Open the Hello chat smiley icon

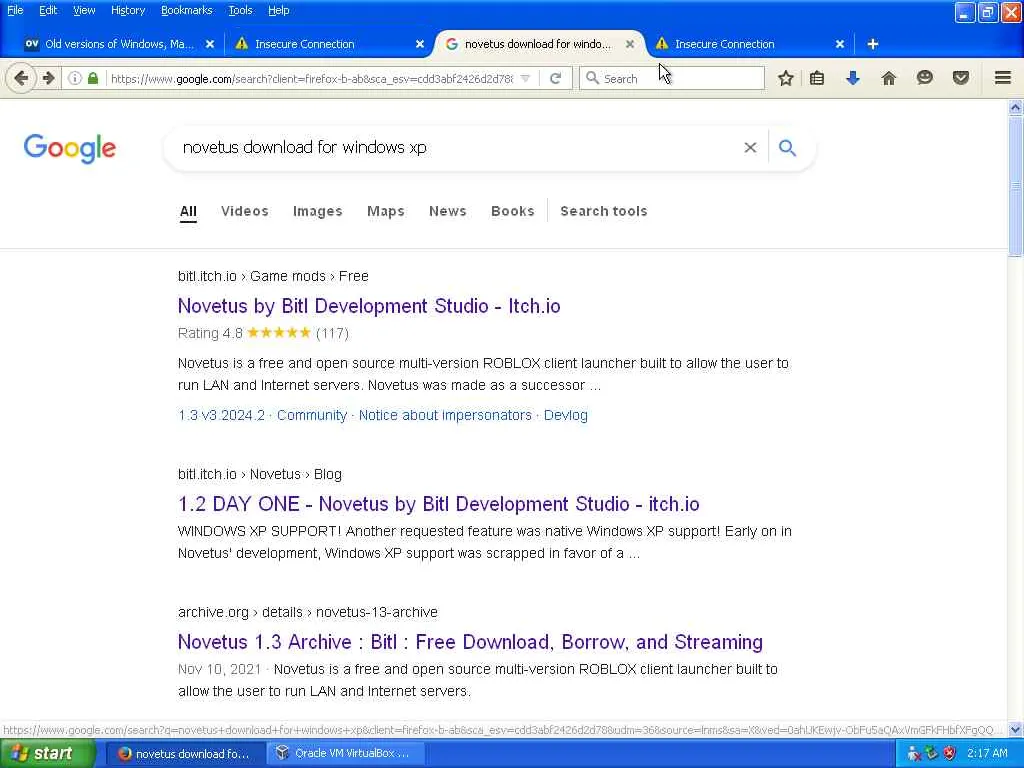point(925,78)
